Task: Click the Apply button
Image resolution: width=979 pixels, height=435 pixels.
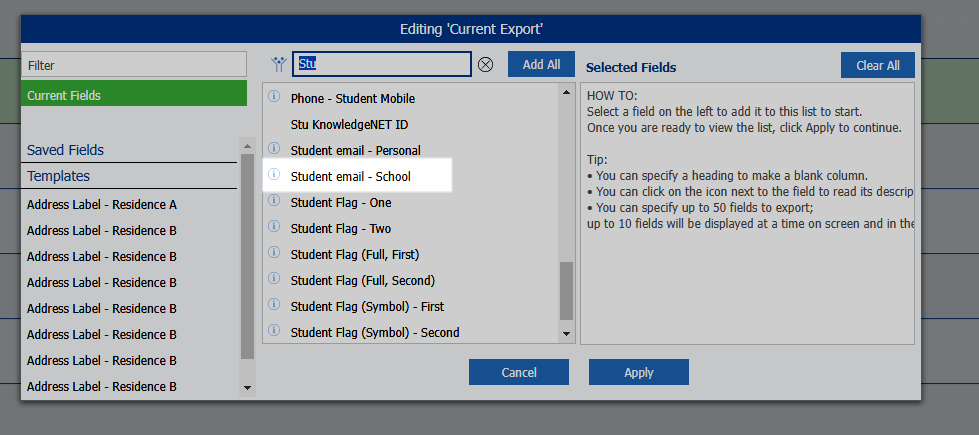Action: [639, 372]
